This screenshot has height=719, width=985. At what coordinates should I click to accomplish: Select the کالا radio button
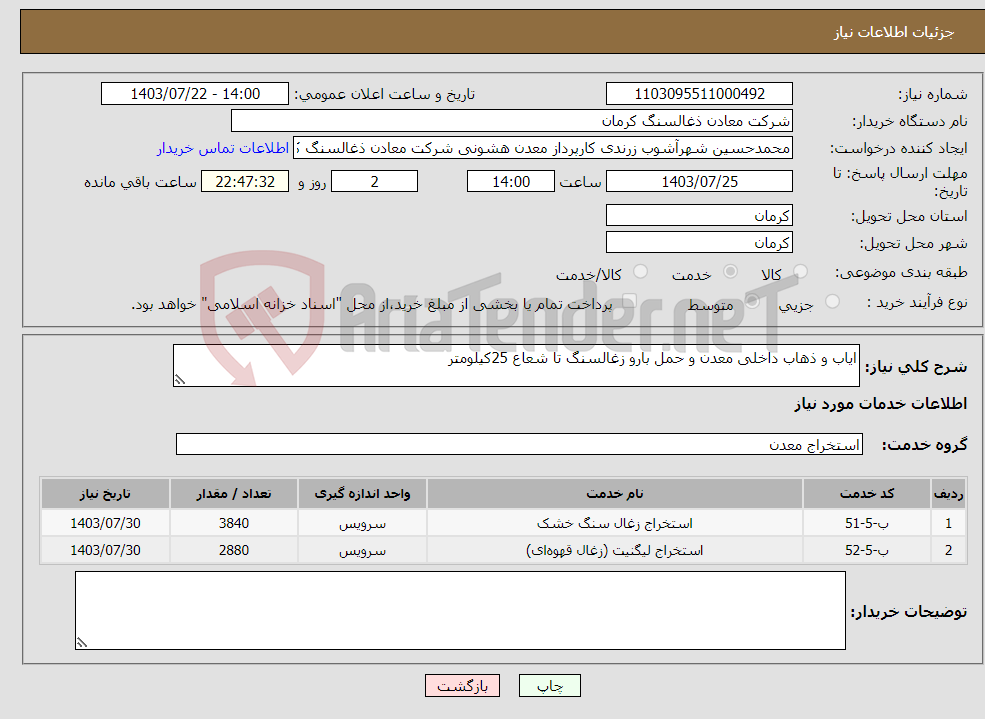click(800, 271)
